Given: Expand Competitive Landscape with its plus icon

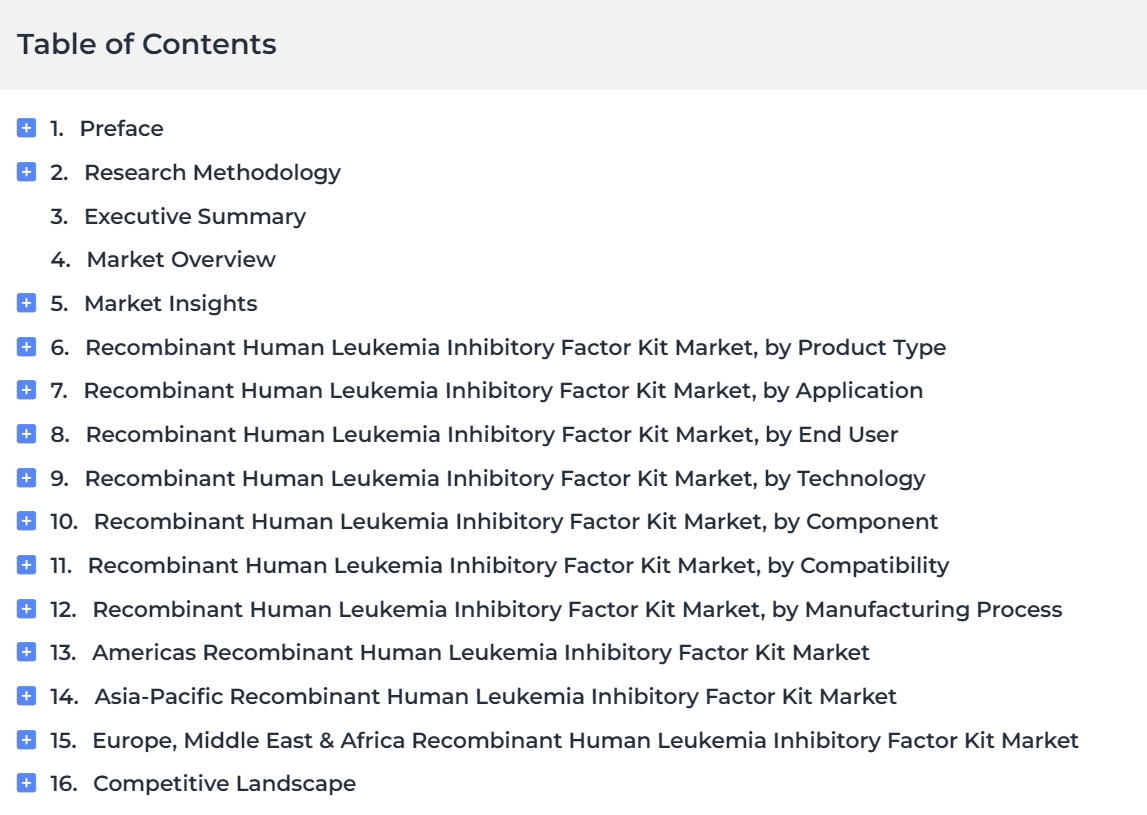Looking at the screenshot, I should pyautogui.click(x=26, y=783).
